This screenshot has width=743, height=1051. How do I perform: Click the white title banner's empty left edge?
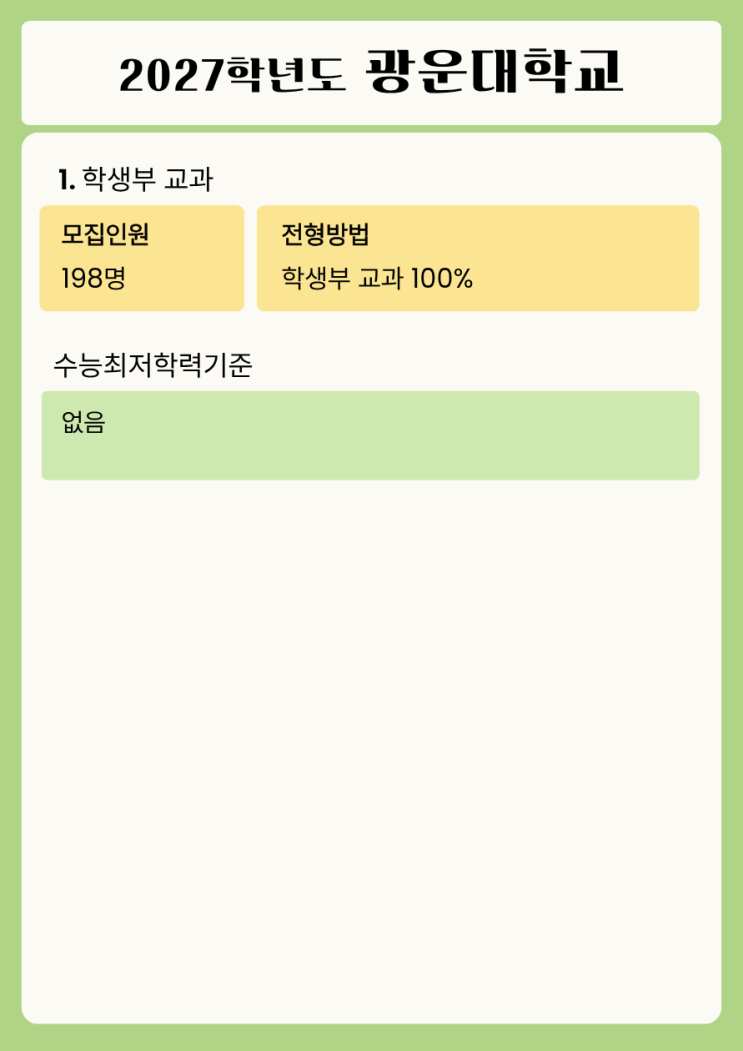(60, 73)
